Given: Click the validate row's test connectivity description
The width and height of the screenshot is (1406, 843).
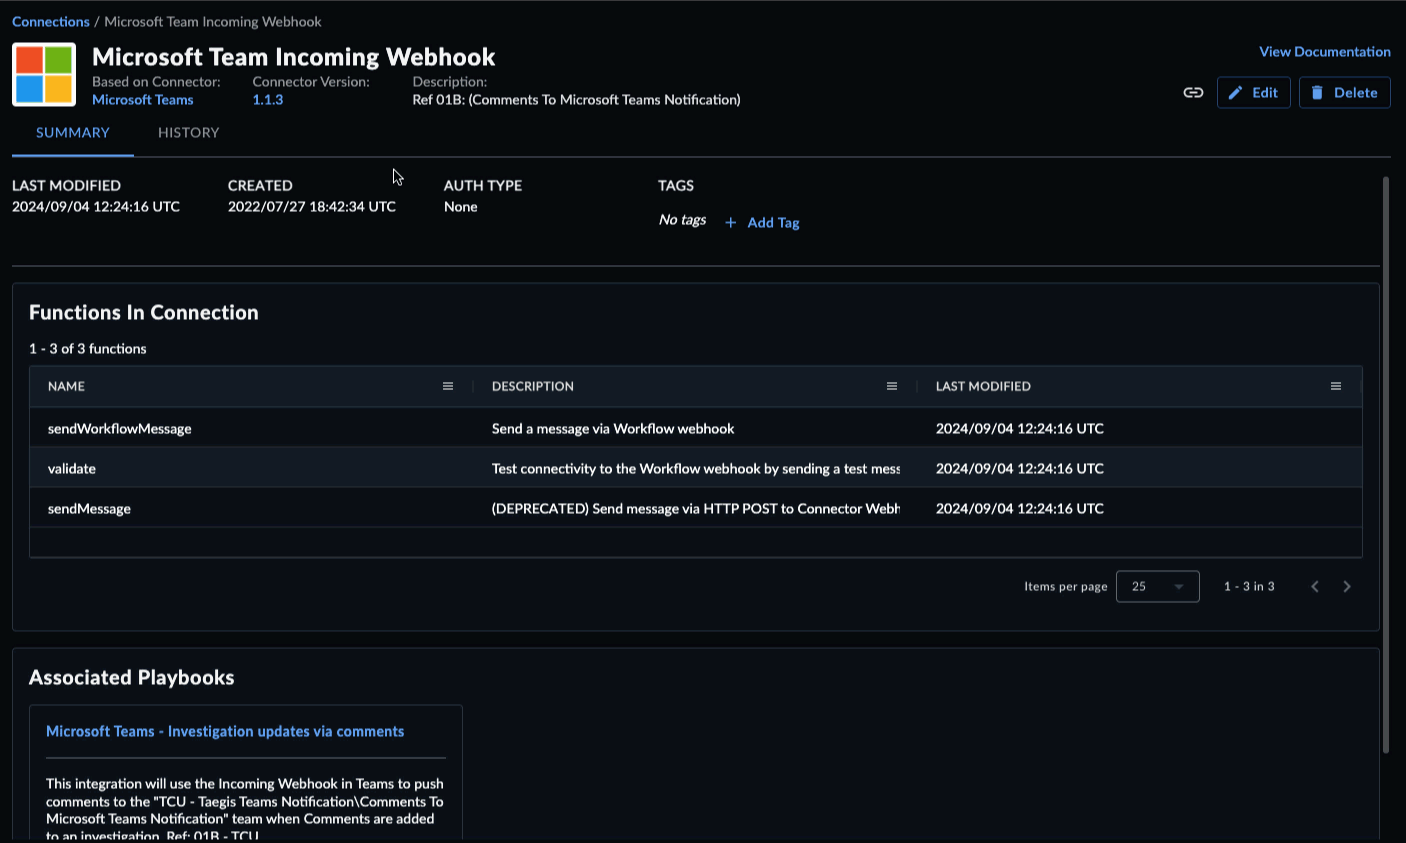Looking at the screenshot, I should 696,468.
